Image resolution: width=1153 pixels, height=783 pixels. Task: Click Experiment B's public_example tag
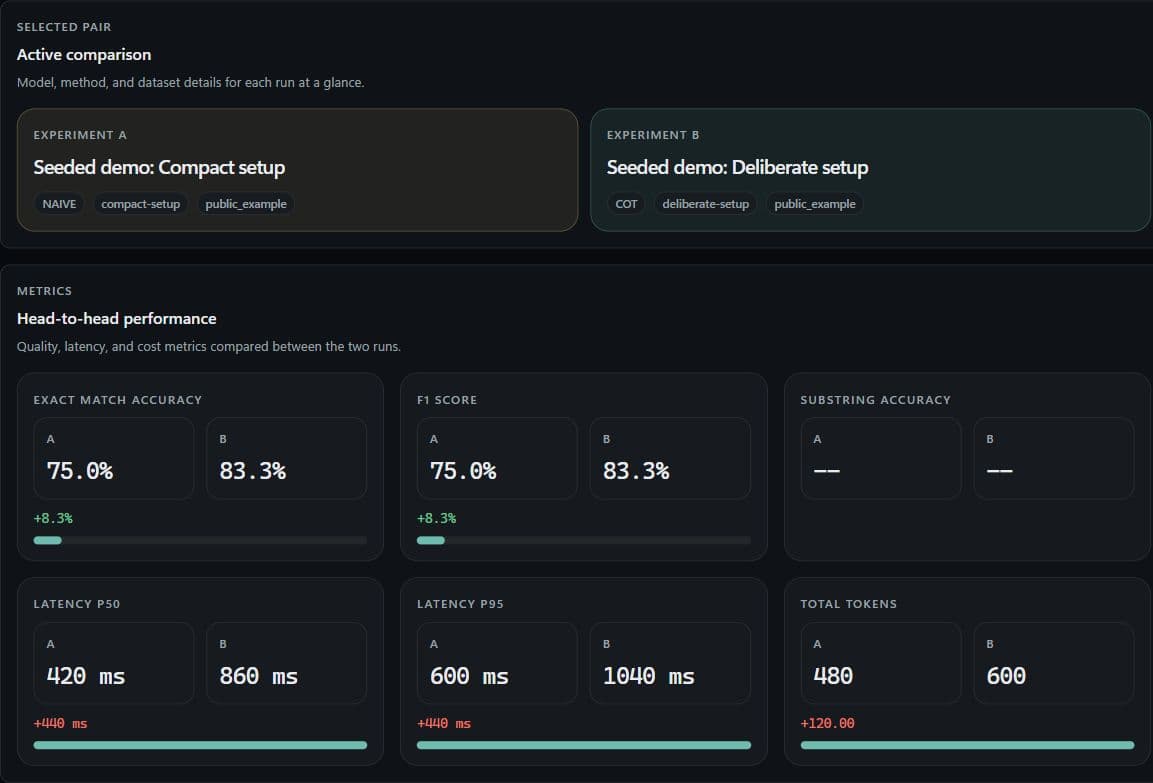(815, 204)
